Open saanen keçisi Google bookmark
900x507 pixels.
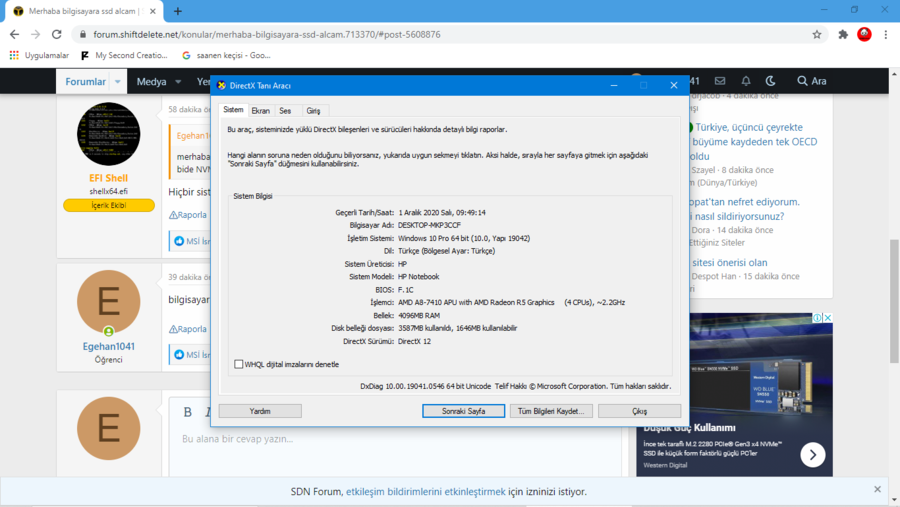click(x=226, y=55)
